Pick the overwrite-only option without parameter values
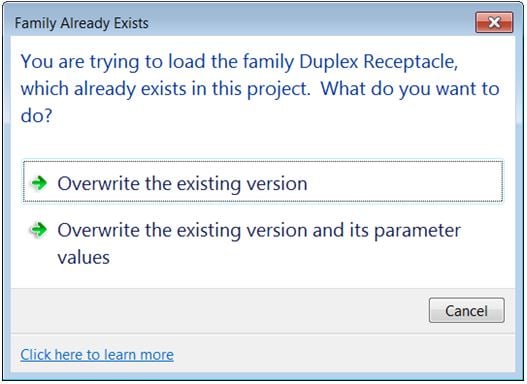Screen dimensions: 527x384 click(263, 182)
